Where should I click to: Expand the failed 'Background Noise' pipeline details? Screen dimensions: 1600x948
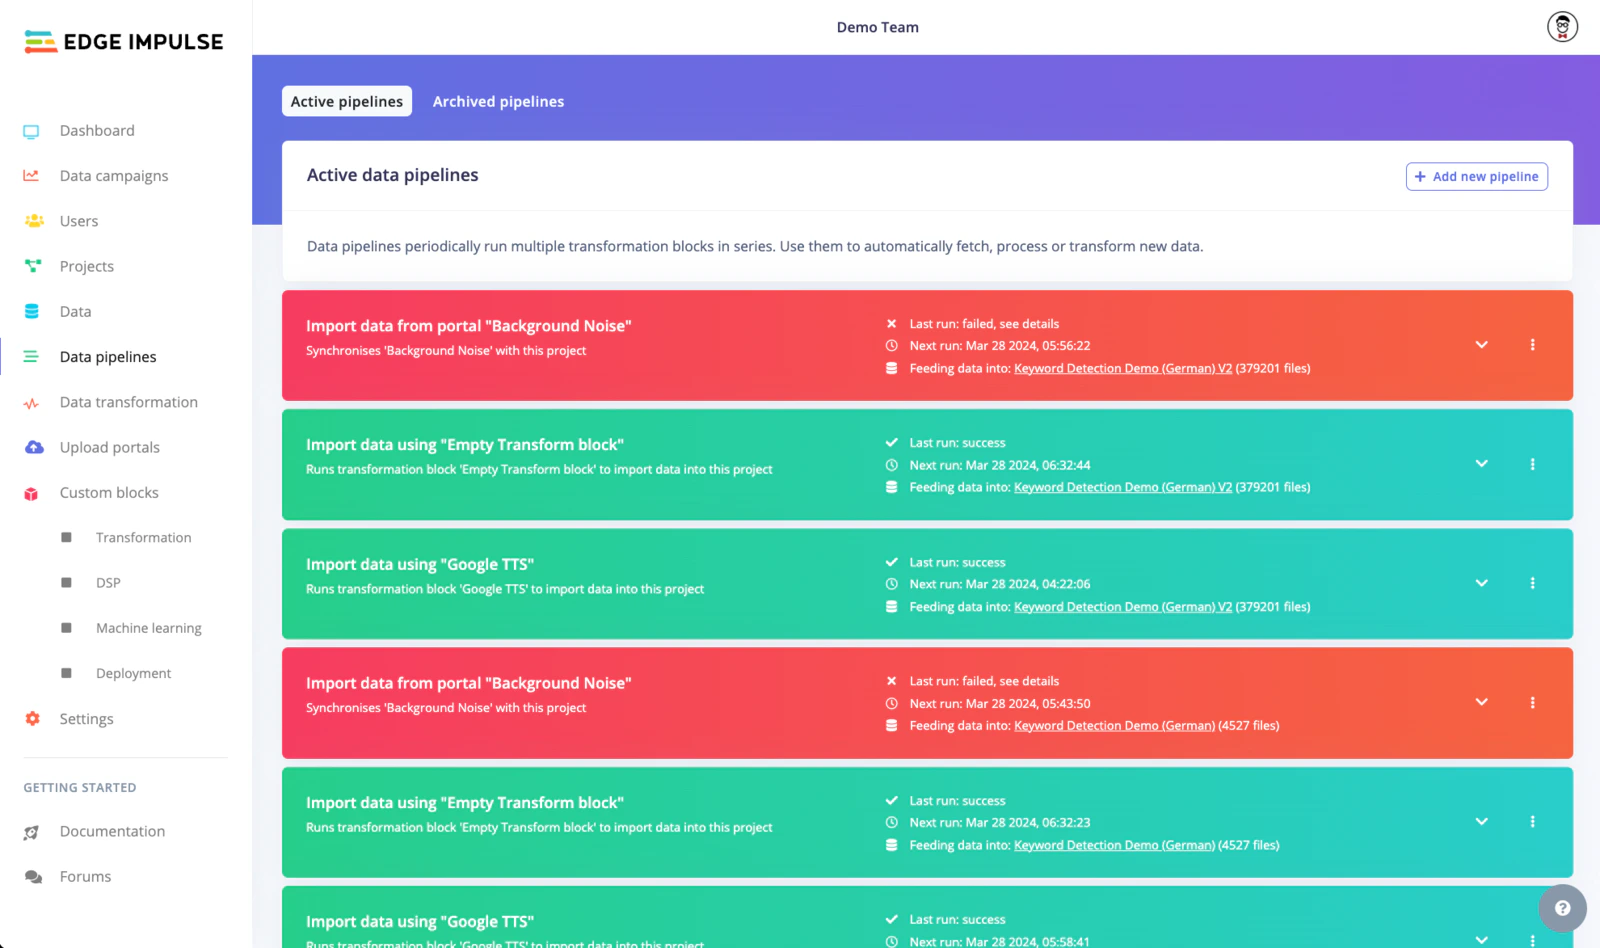coord(1481,345)
